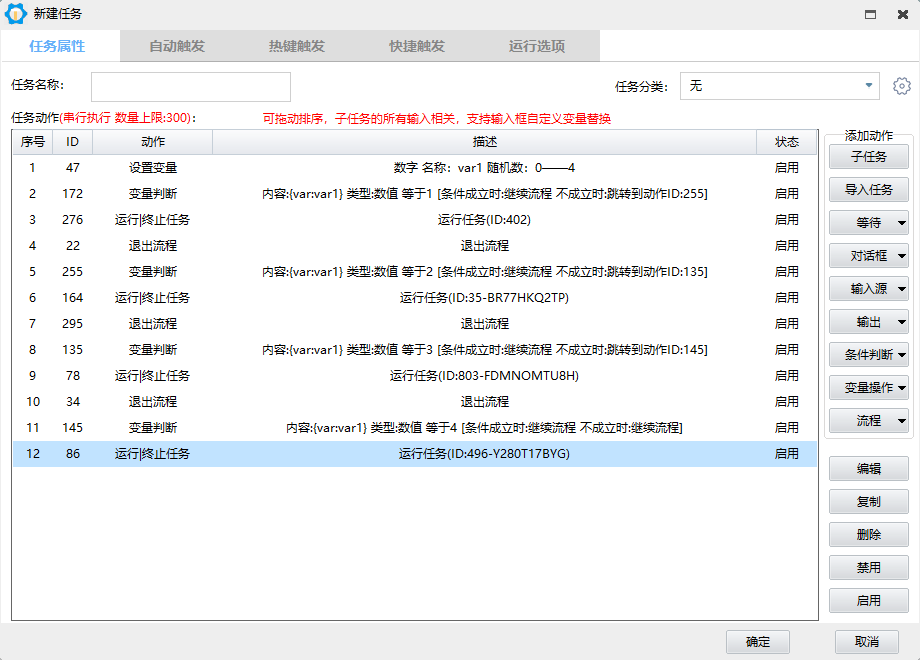Close the 新建任务 window
This screenshot has height=660, width=920.
901,14
